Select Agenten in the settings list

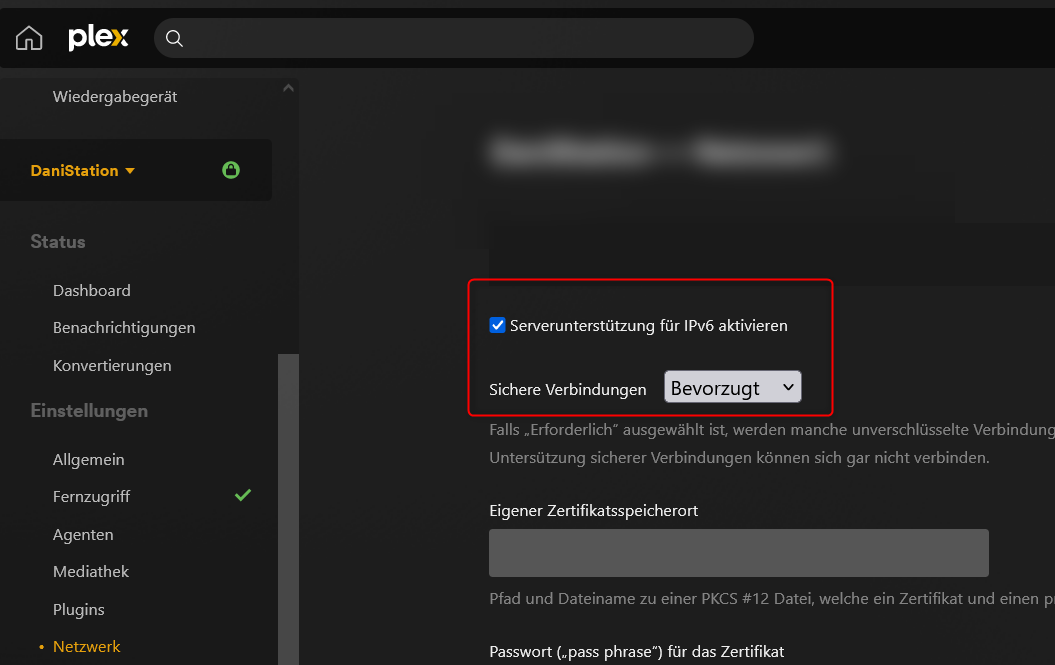[x=83, y=535]
